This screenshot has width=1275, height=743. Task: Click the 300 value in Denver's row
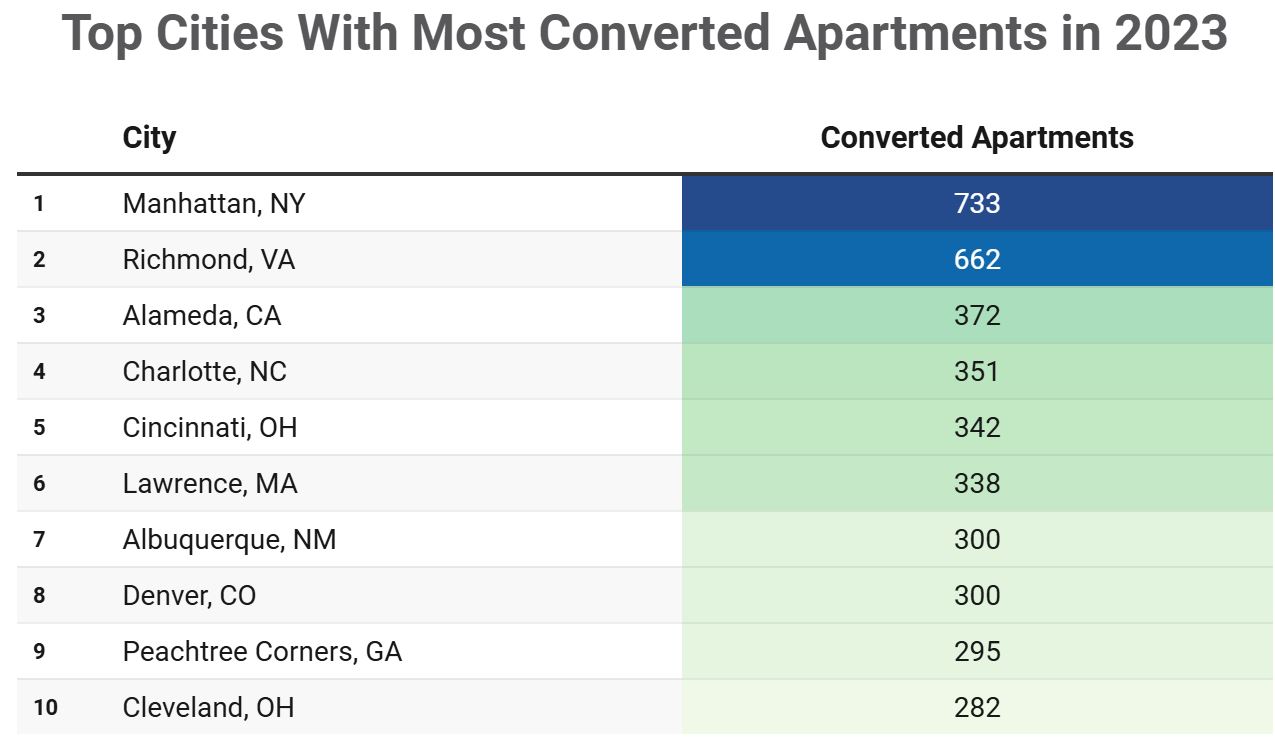(x=976, y=596)
